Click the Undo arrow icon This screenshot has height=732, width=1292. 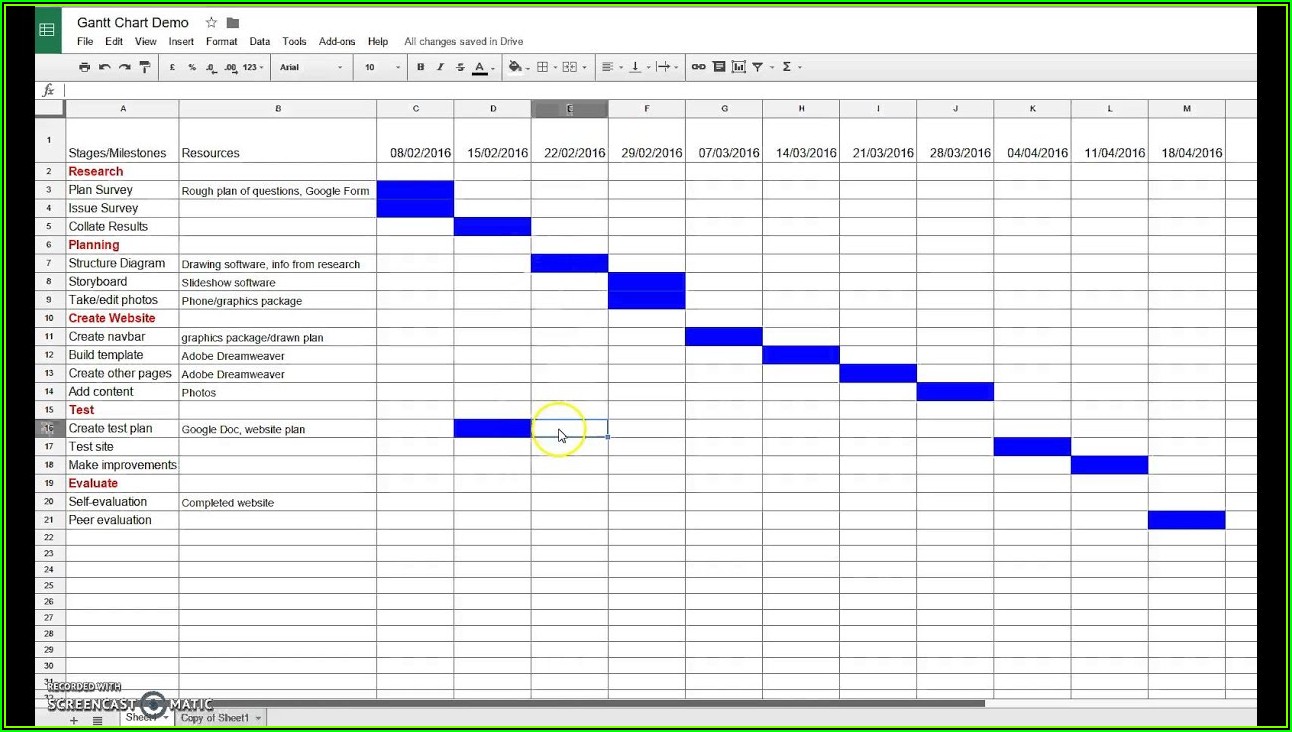(x=104, y=67)
